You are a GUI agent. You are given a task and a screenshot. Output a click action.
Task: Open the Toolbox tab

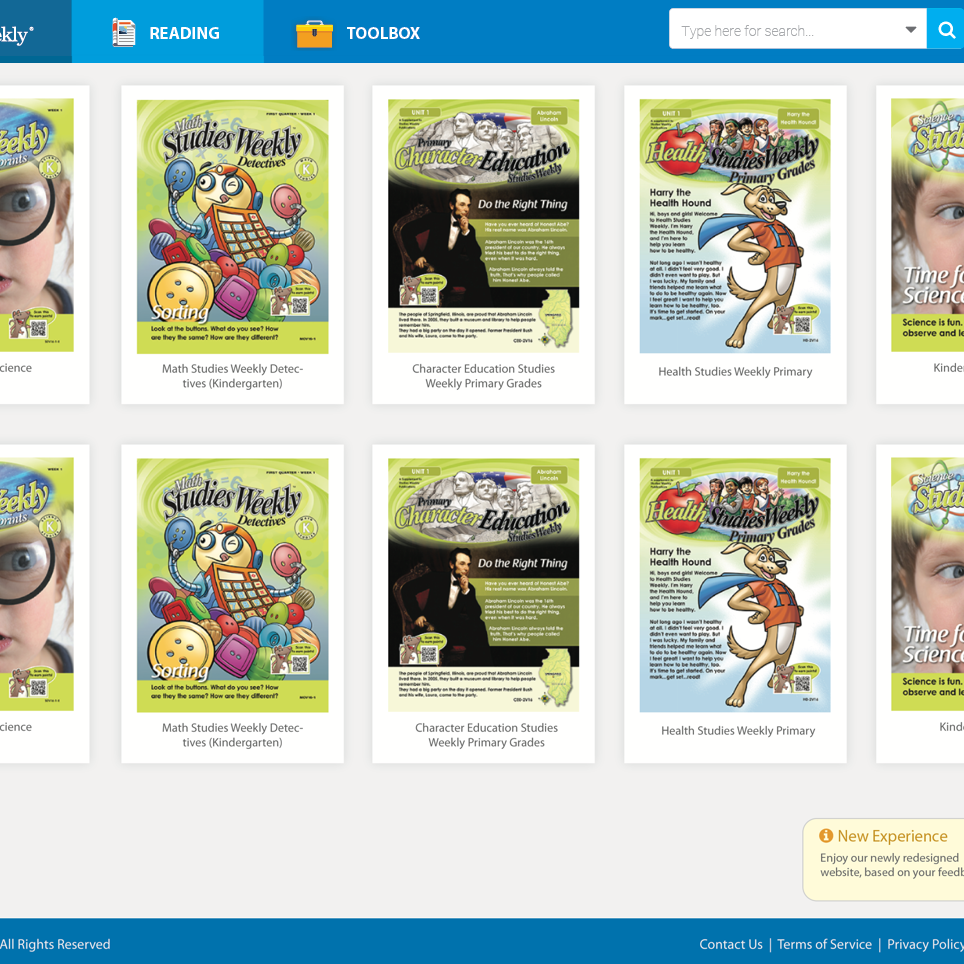(358, 31)
